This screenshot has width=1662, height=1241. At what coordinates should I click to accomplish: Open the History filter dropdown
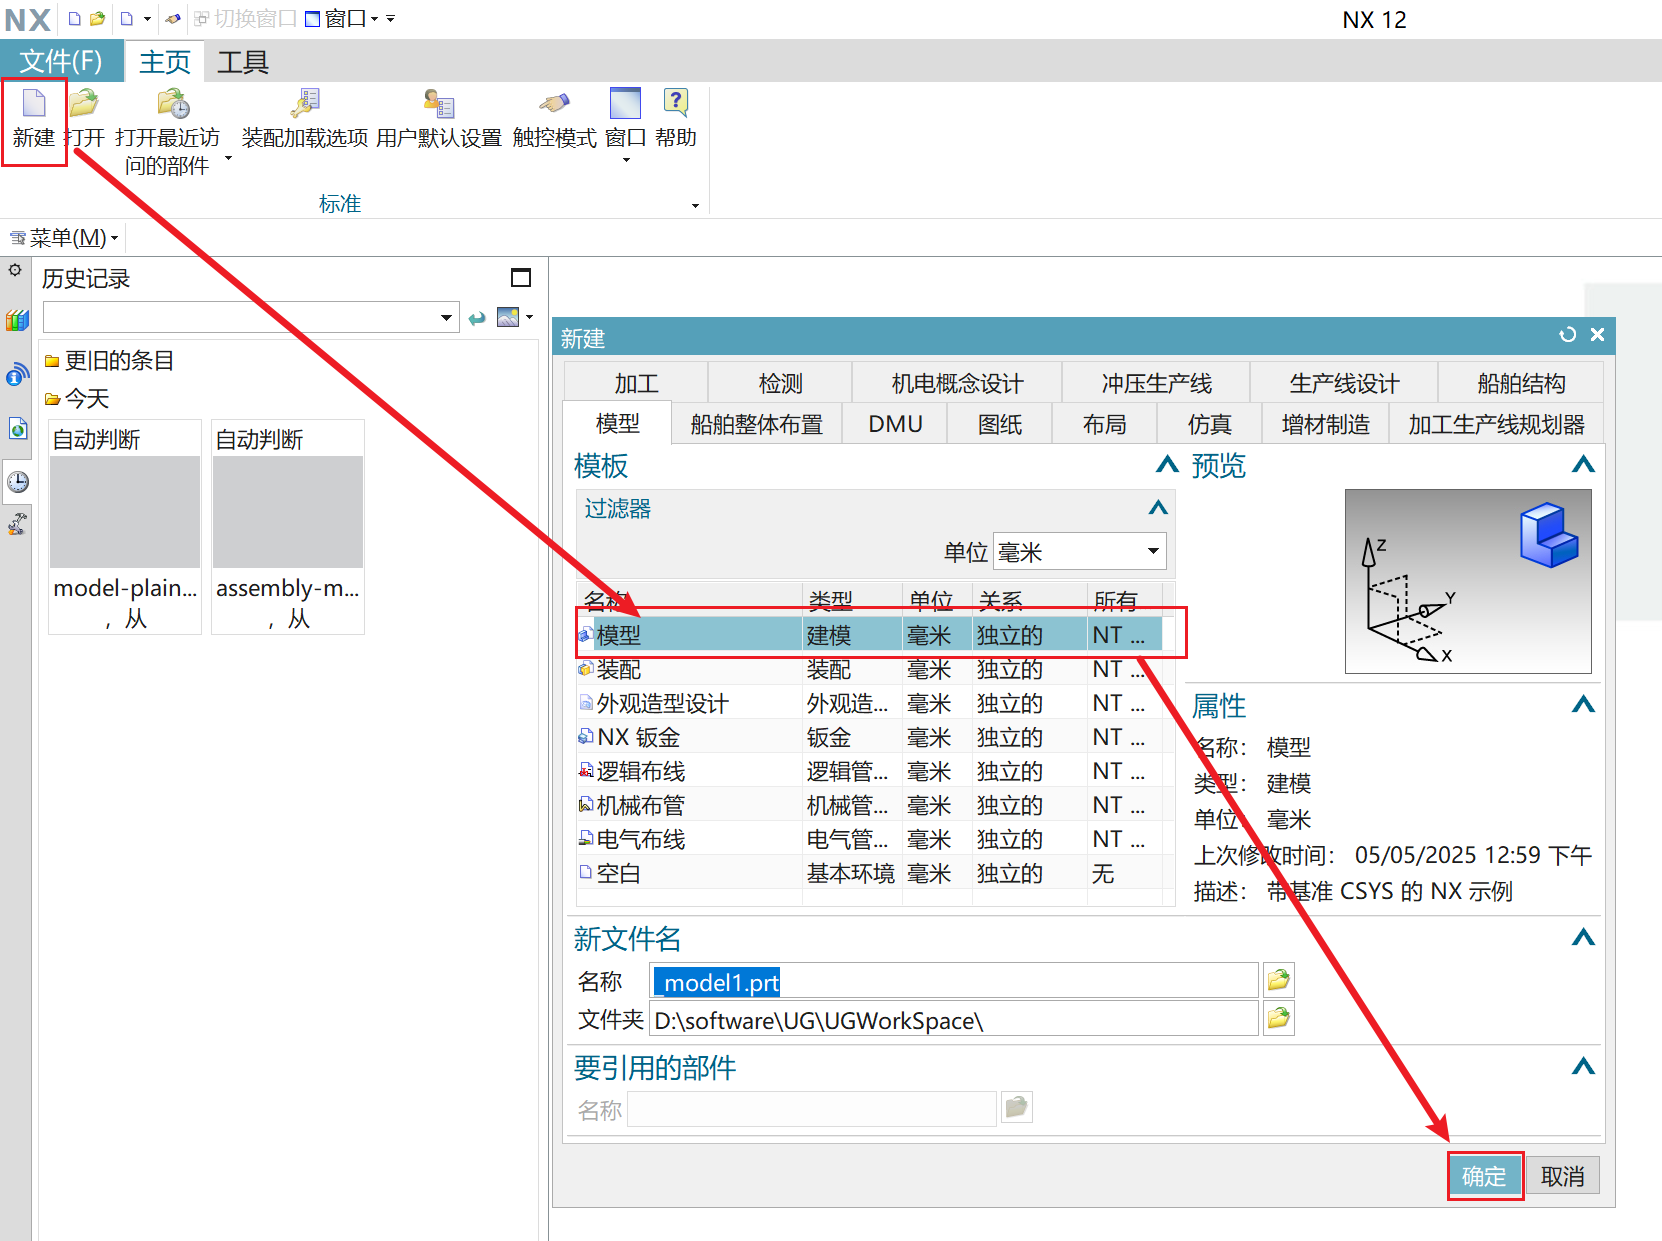point(446,318)
